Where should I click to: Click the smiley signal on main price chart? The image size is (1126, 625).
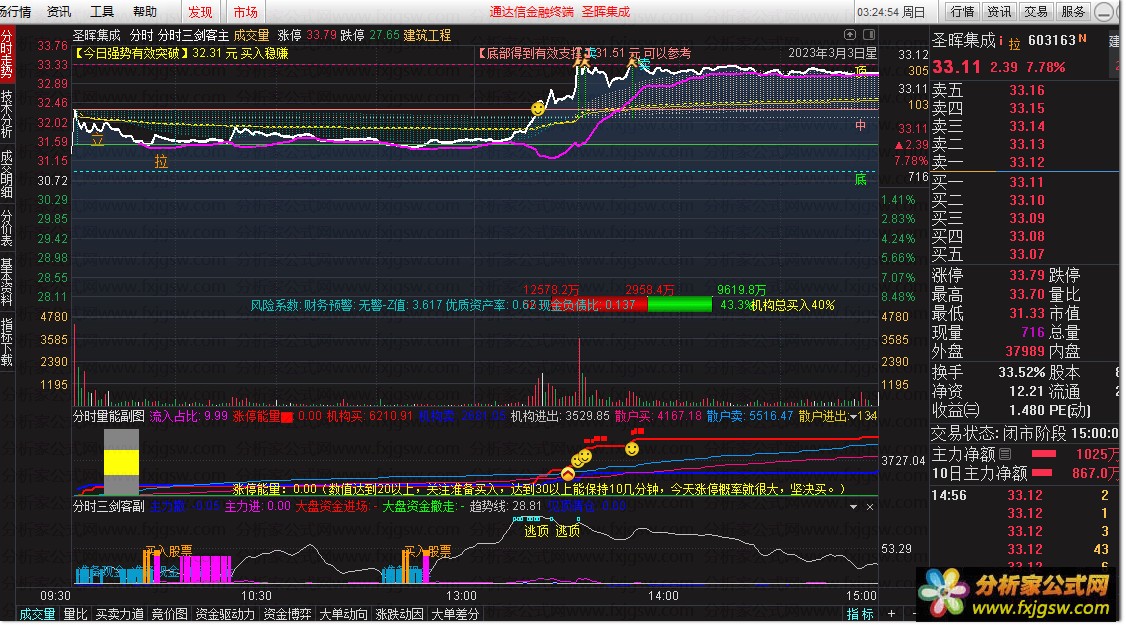(x=537, y=108)
